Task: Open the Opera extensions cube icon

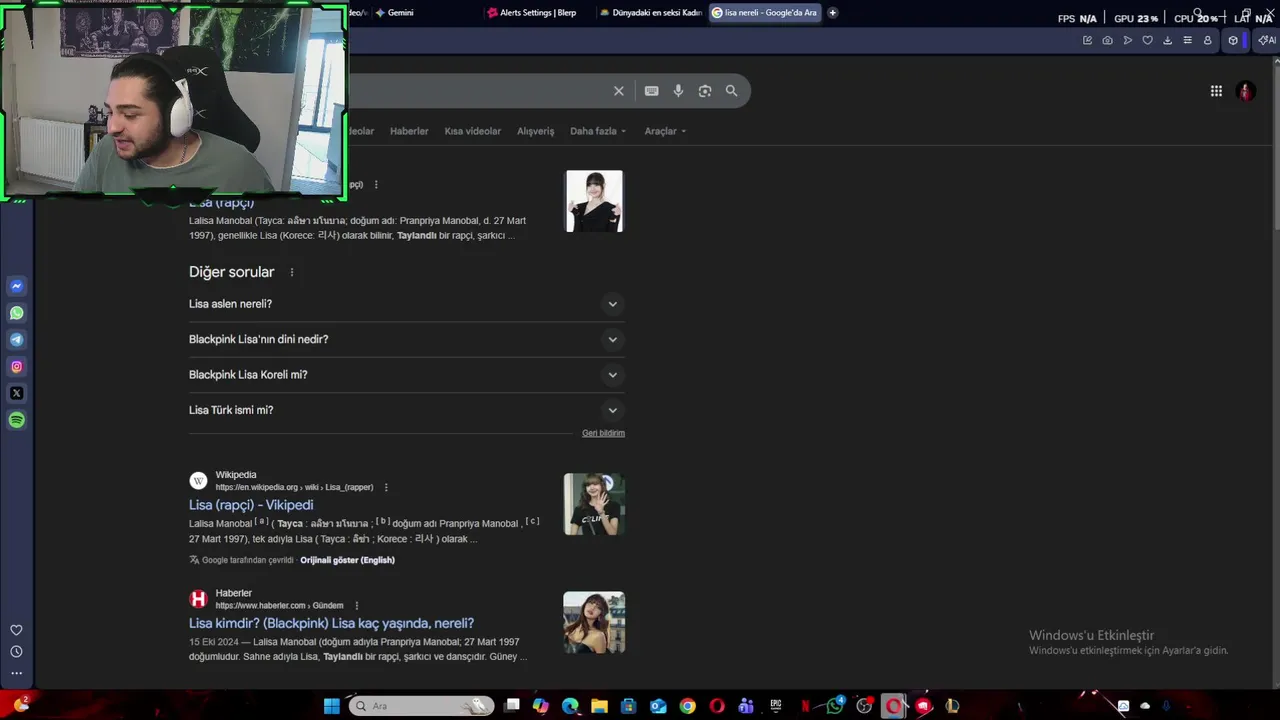Action: (x=1233, y=40)
